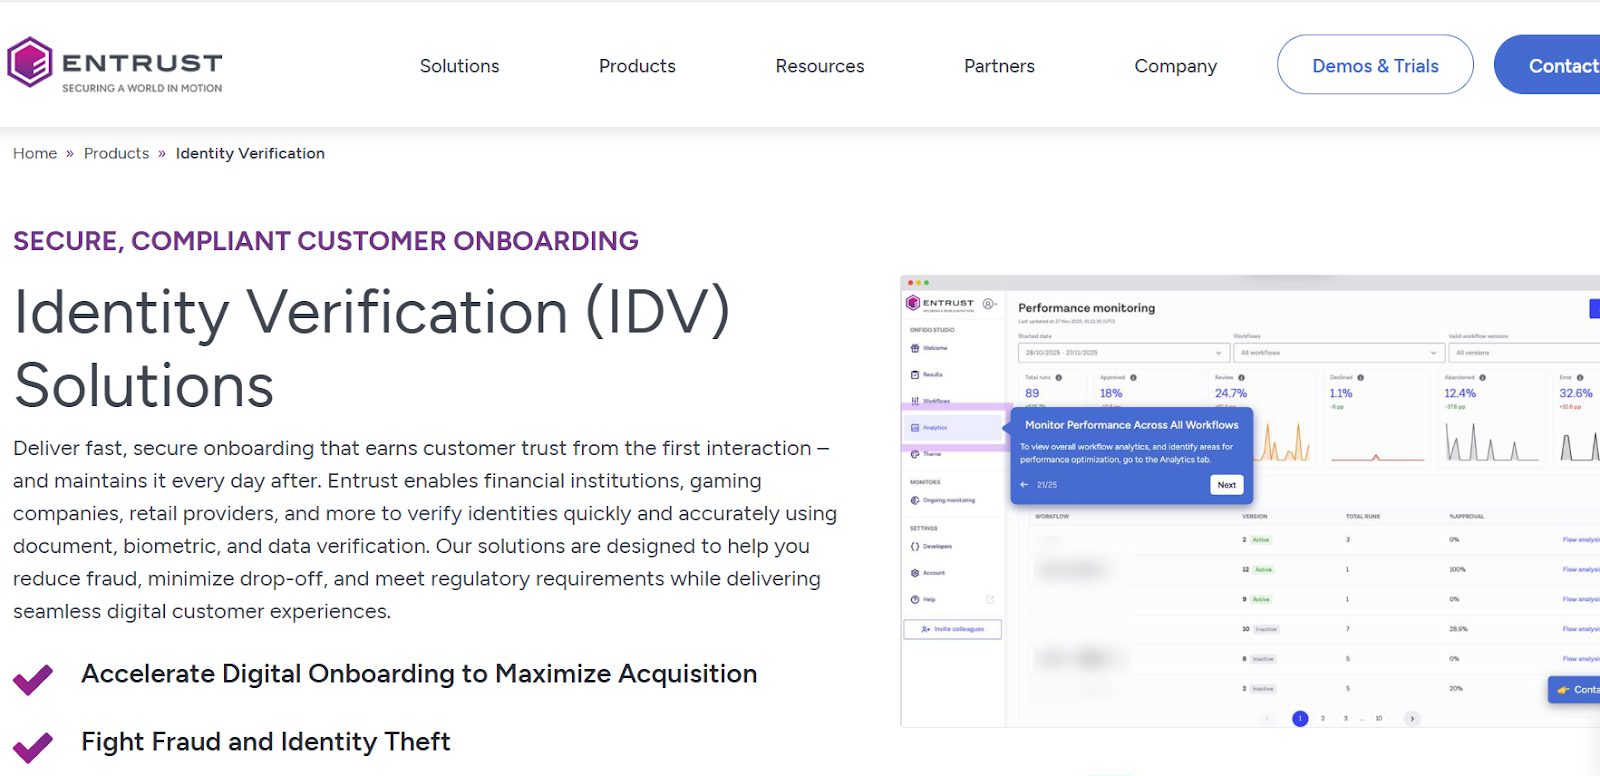This screenshot has height=776, width=1600.
Task: Click the info icon next to Declined
Action: click(1361, 378)
